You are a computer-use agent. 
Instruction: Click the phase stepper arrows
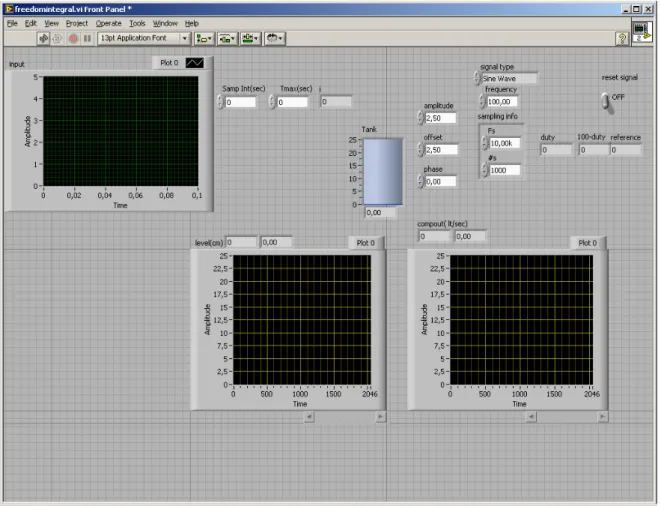(420, 182)
